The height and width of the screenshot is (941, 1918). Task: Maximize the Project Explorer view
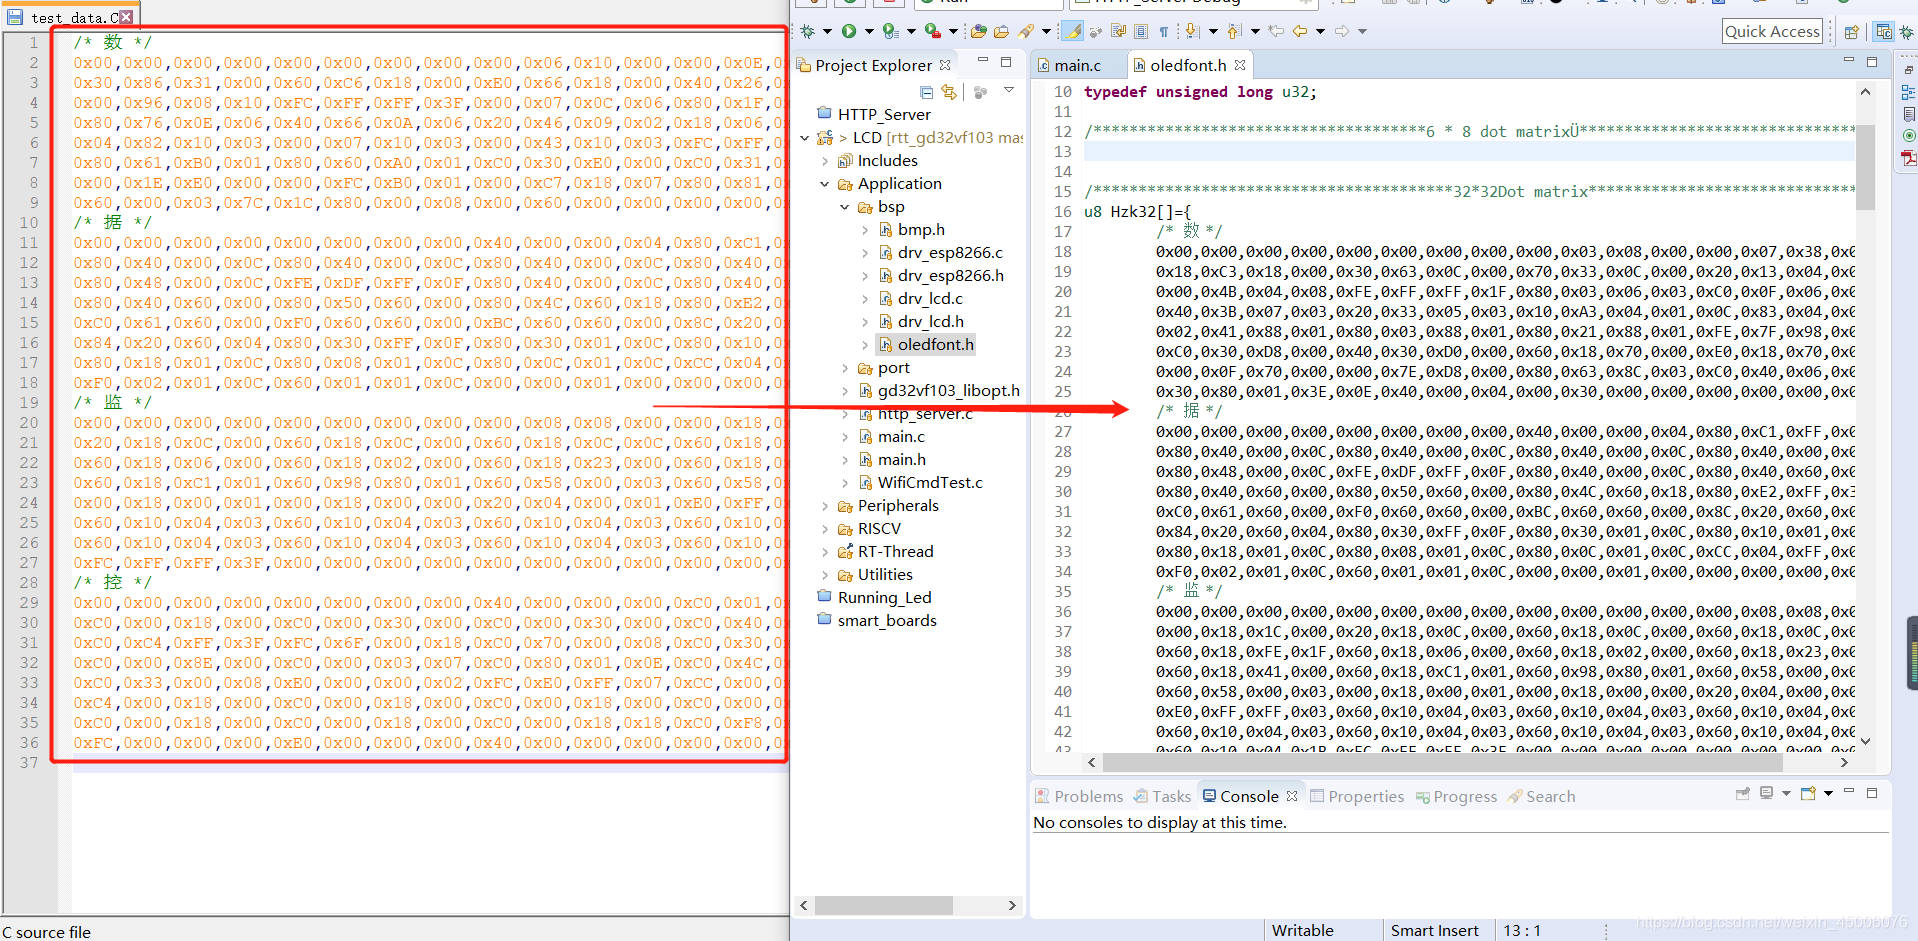(1006, 62)
